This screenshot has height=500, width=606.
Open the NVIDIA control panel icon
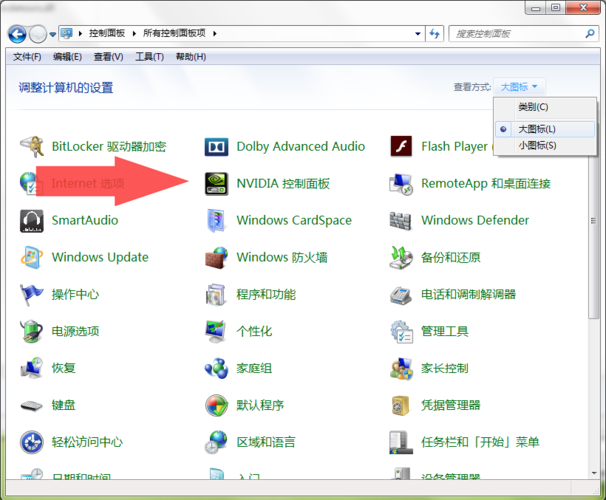click(216, 184)
